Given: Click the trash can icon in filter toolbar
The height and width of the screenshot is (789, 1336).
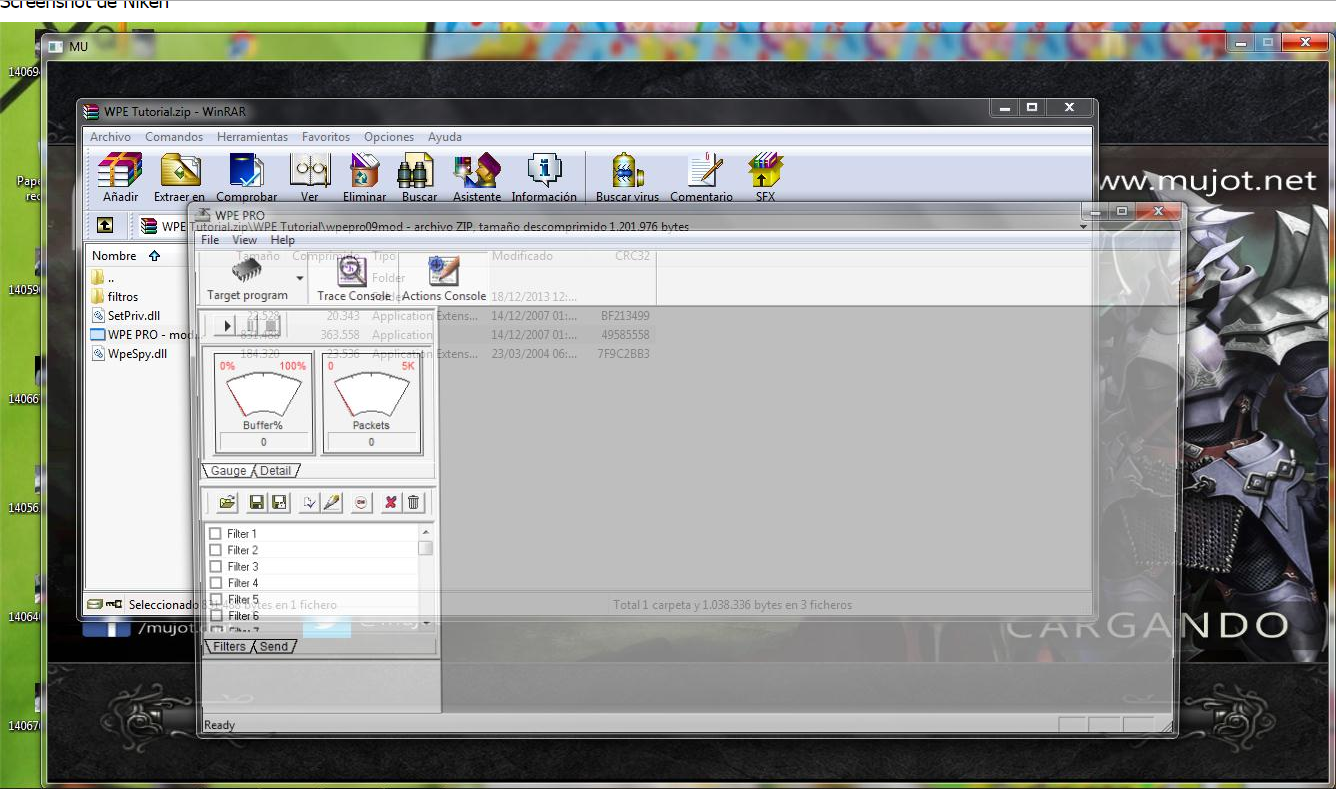Looking at the screenshot, I should (x=414, y=502).
